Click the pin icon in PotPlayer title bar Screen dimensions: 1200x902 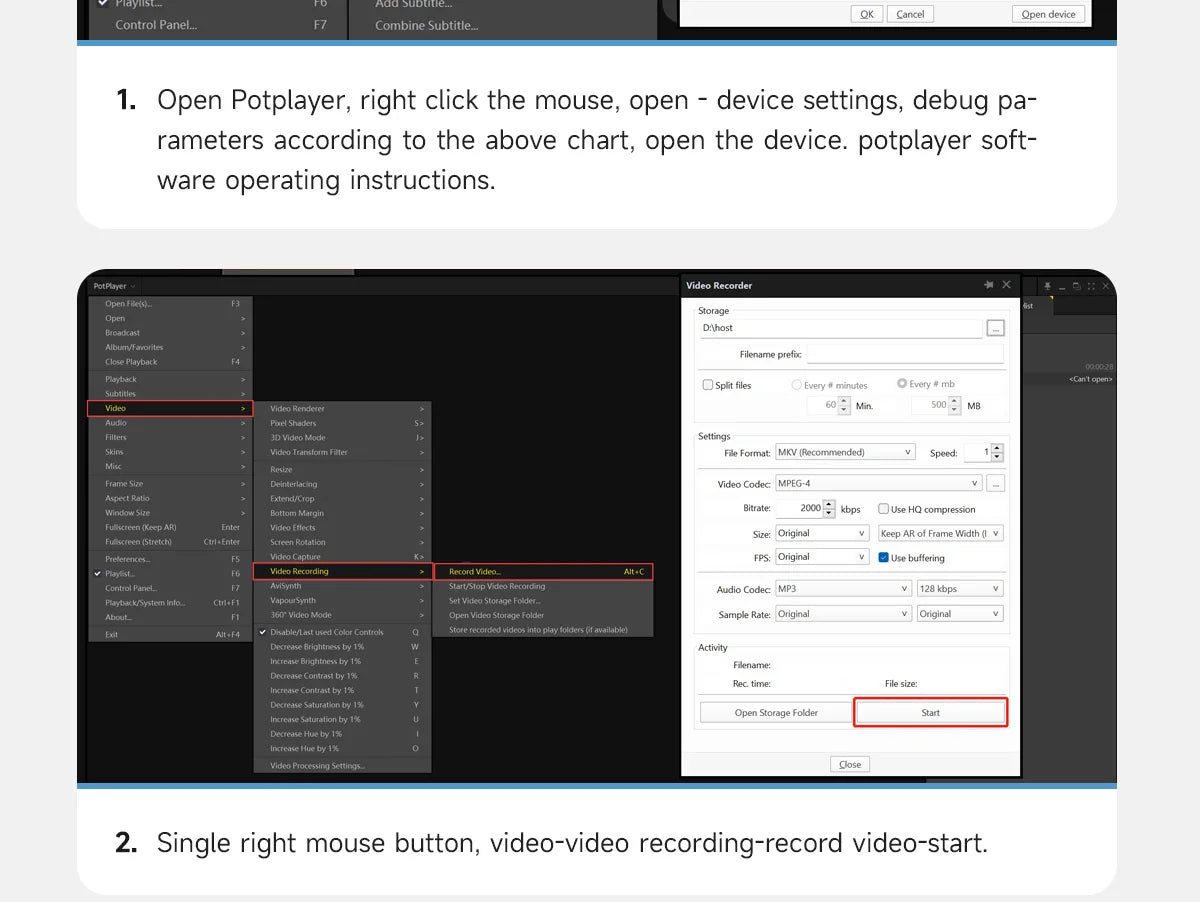(1048, 286)
